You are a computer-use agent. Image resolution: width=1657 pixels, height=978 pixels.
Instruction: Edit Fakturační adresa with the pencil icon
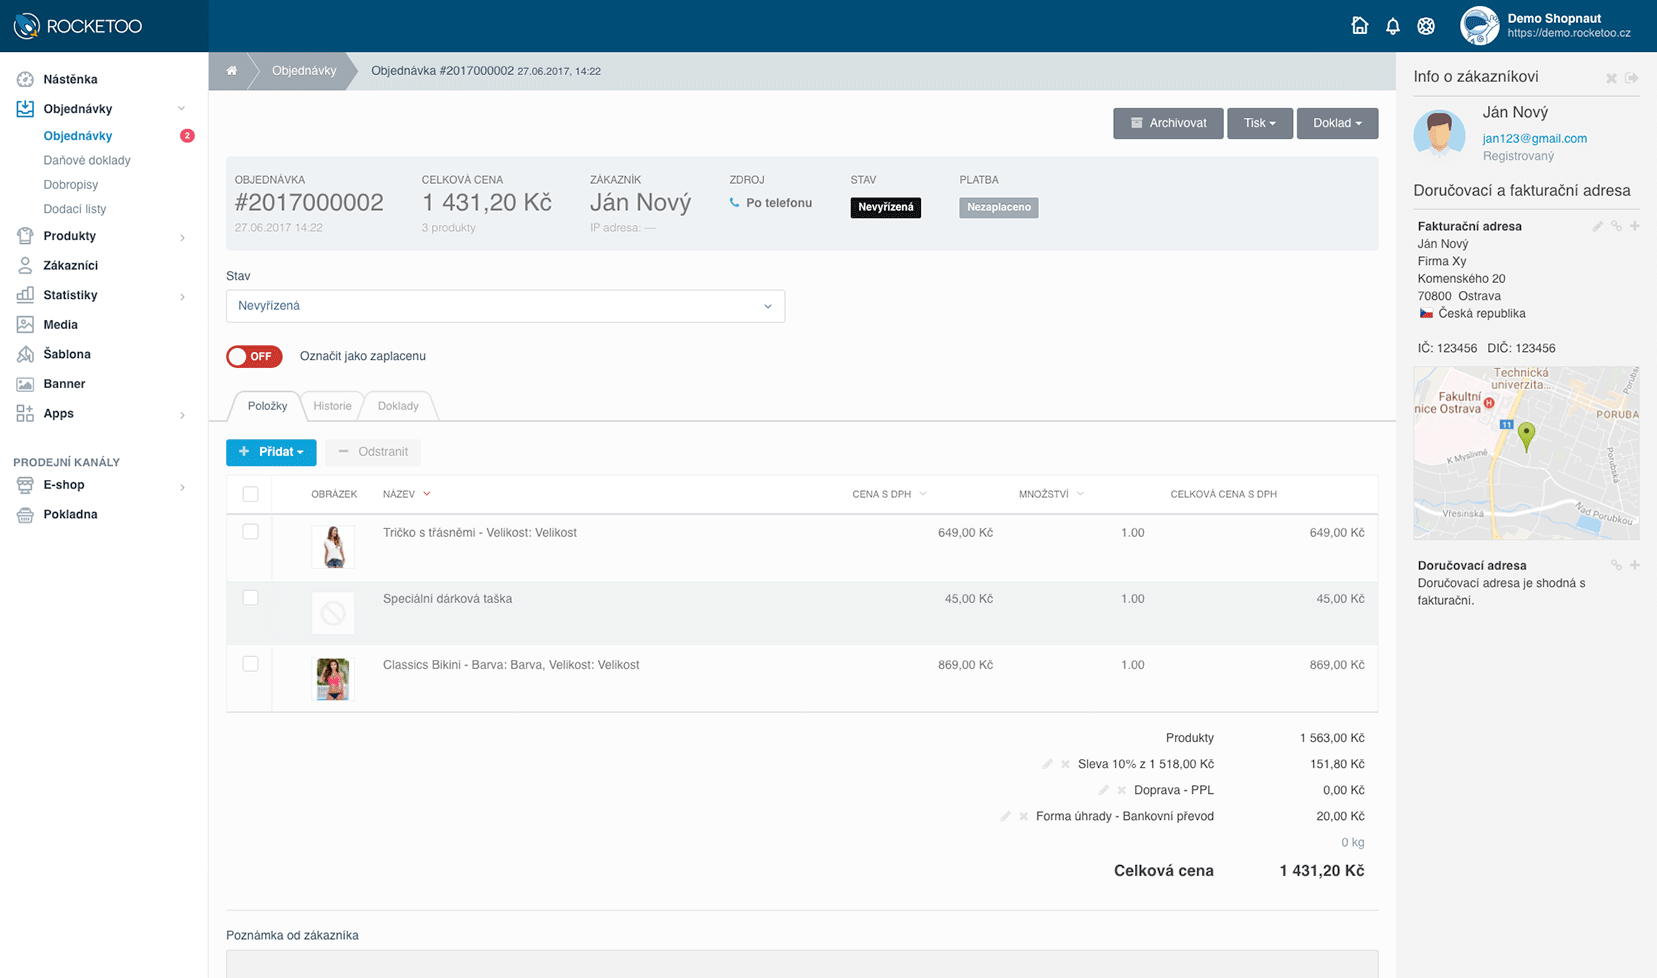pos(1597,227)
